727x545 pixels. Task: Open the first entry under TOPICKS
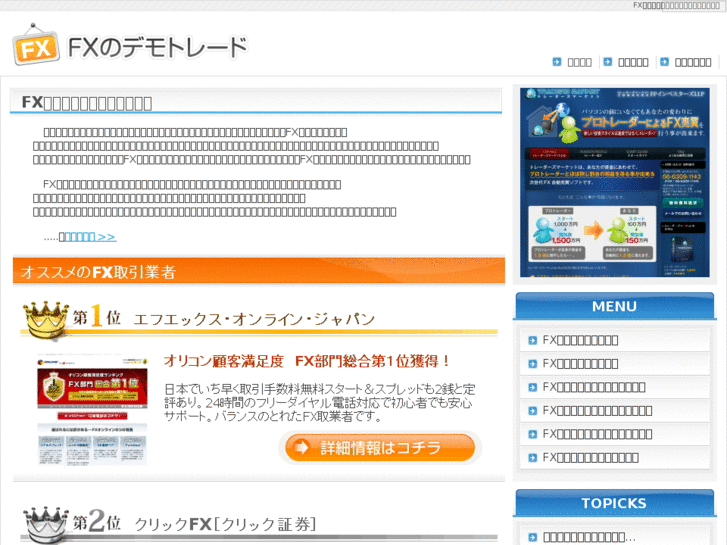(589, 538)
